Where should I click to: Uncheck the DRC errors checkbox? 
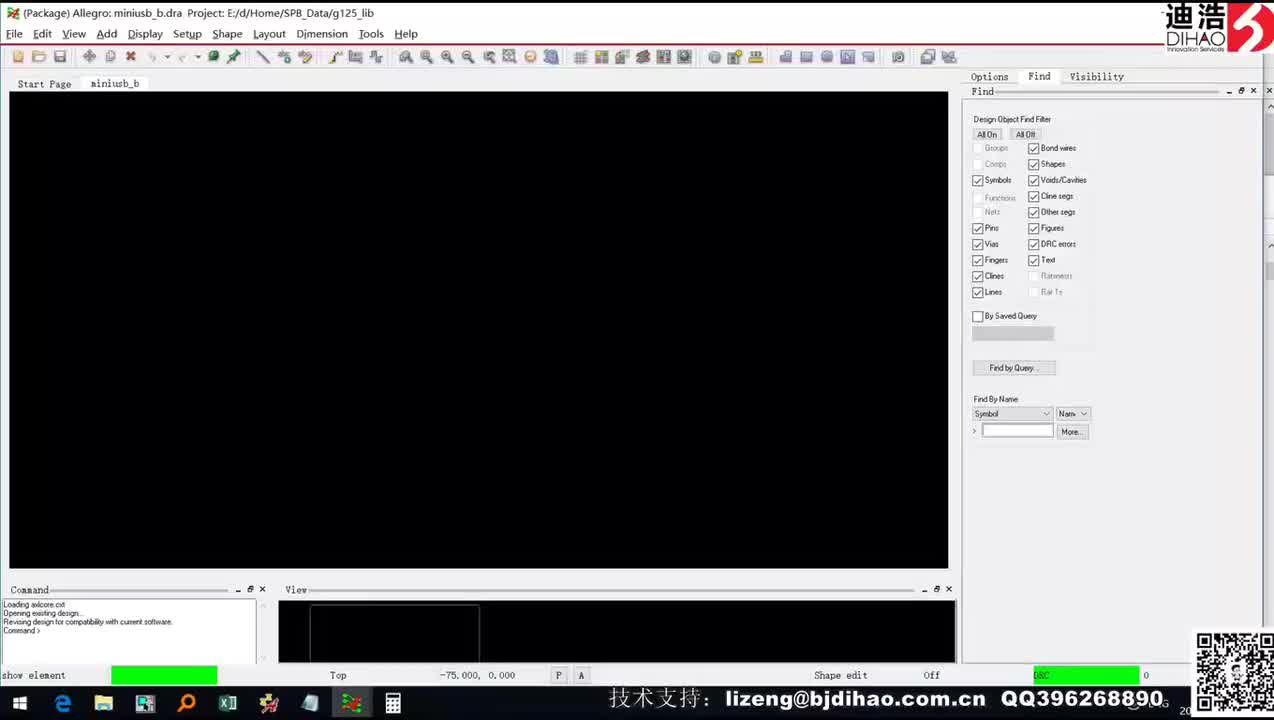click(x=1034, y=244)
